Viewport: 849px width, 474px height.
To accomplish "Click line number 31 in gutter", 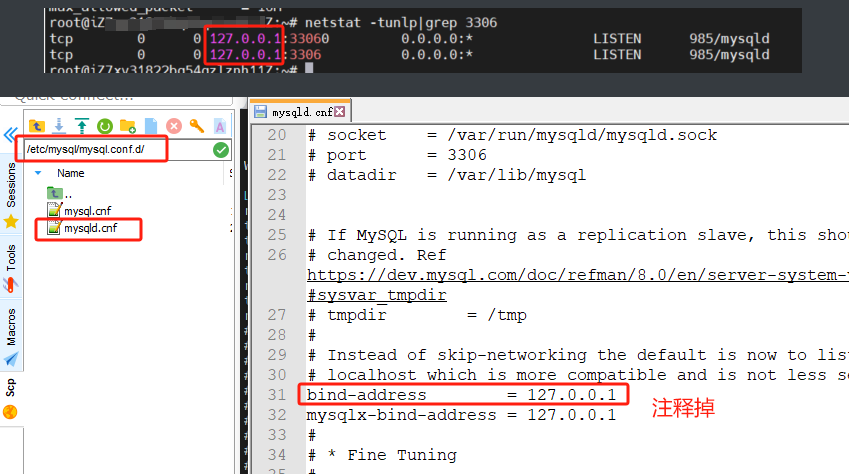I will tap(277, 395).
